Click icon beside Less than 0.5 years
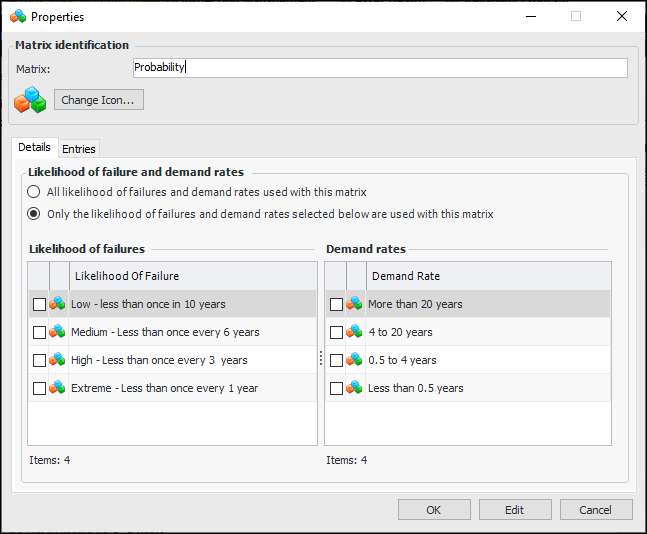This screenshot has height=534, width=647. pos(355,388)
